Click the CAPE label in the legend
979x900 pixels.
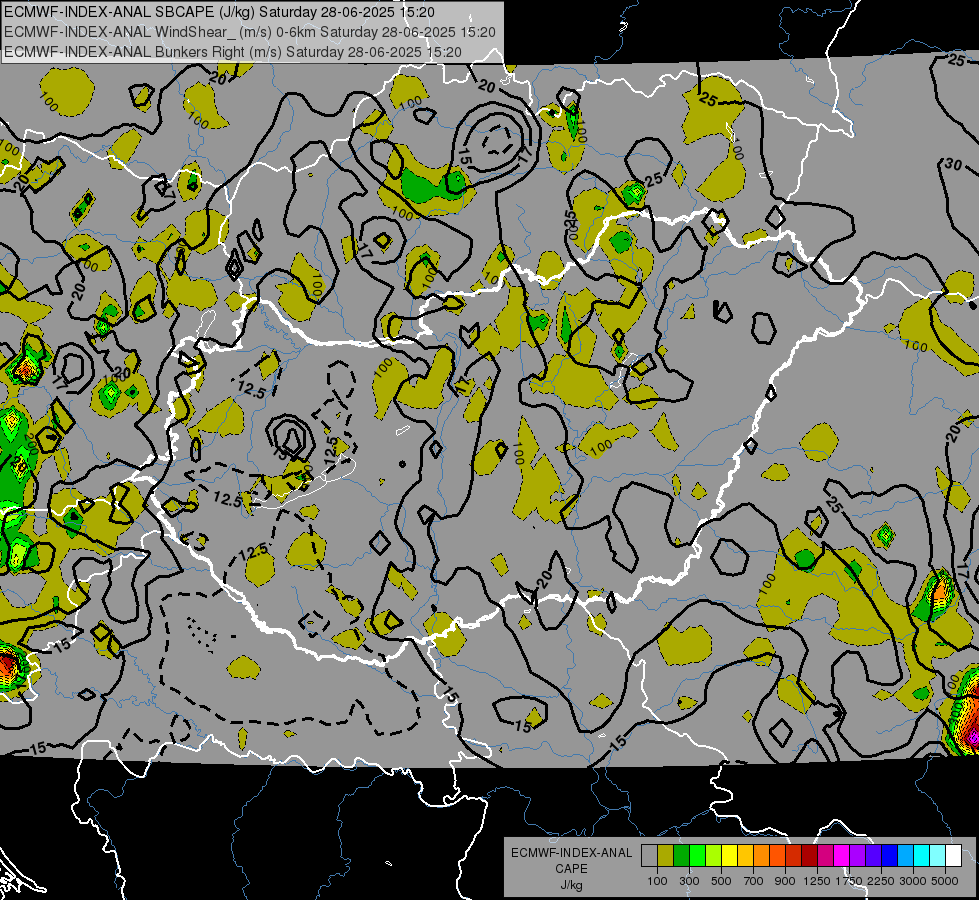pyautogui.click(x=571, y=869)
